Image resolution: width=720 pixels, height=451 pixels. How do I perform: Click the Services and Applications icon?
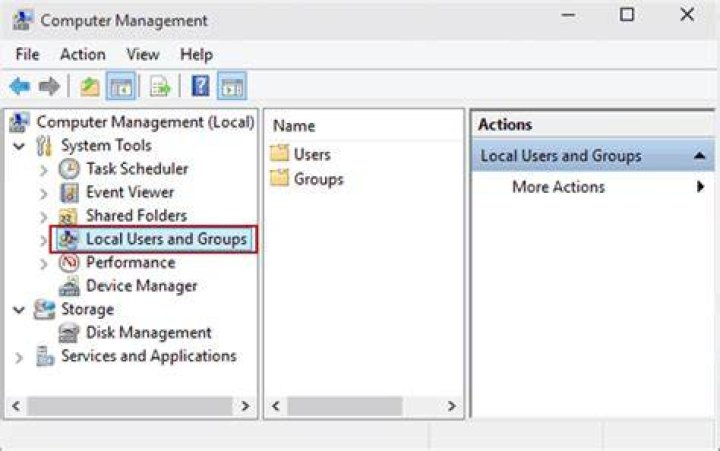click(45, 356)
